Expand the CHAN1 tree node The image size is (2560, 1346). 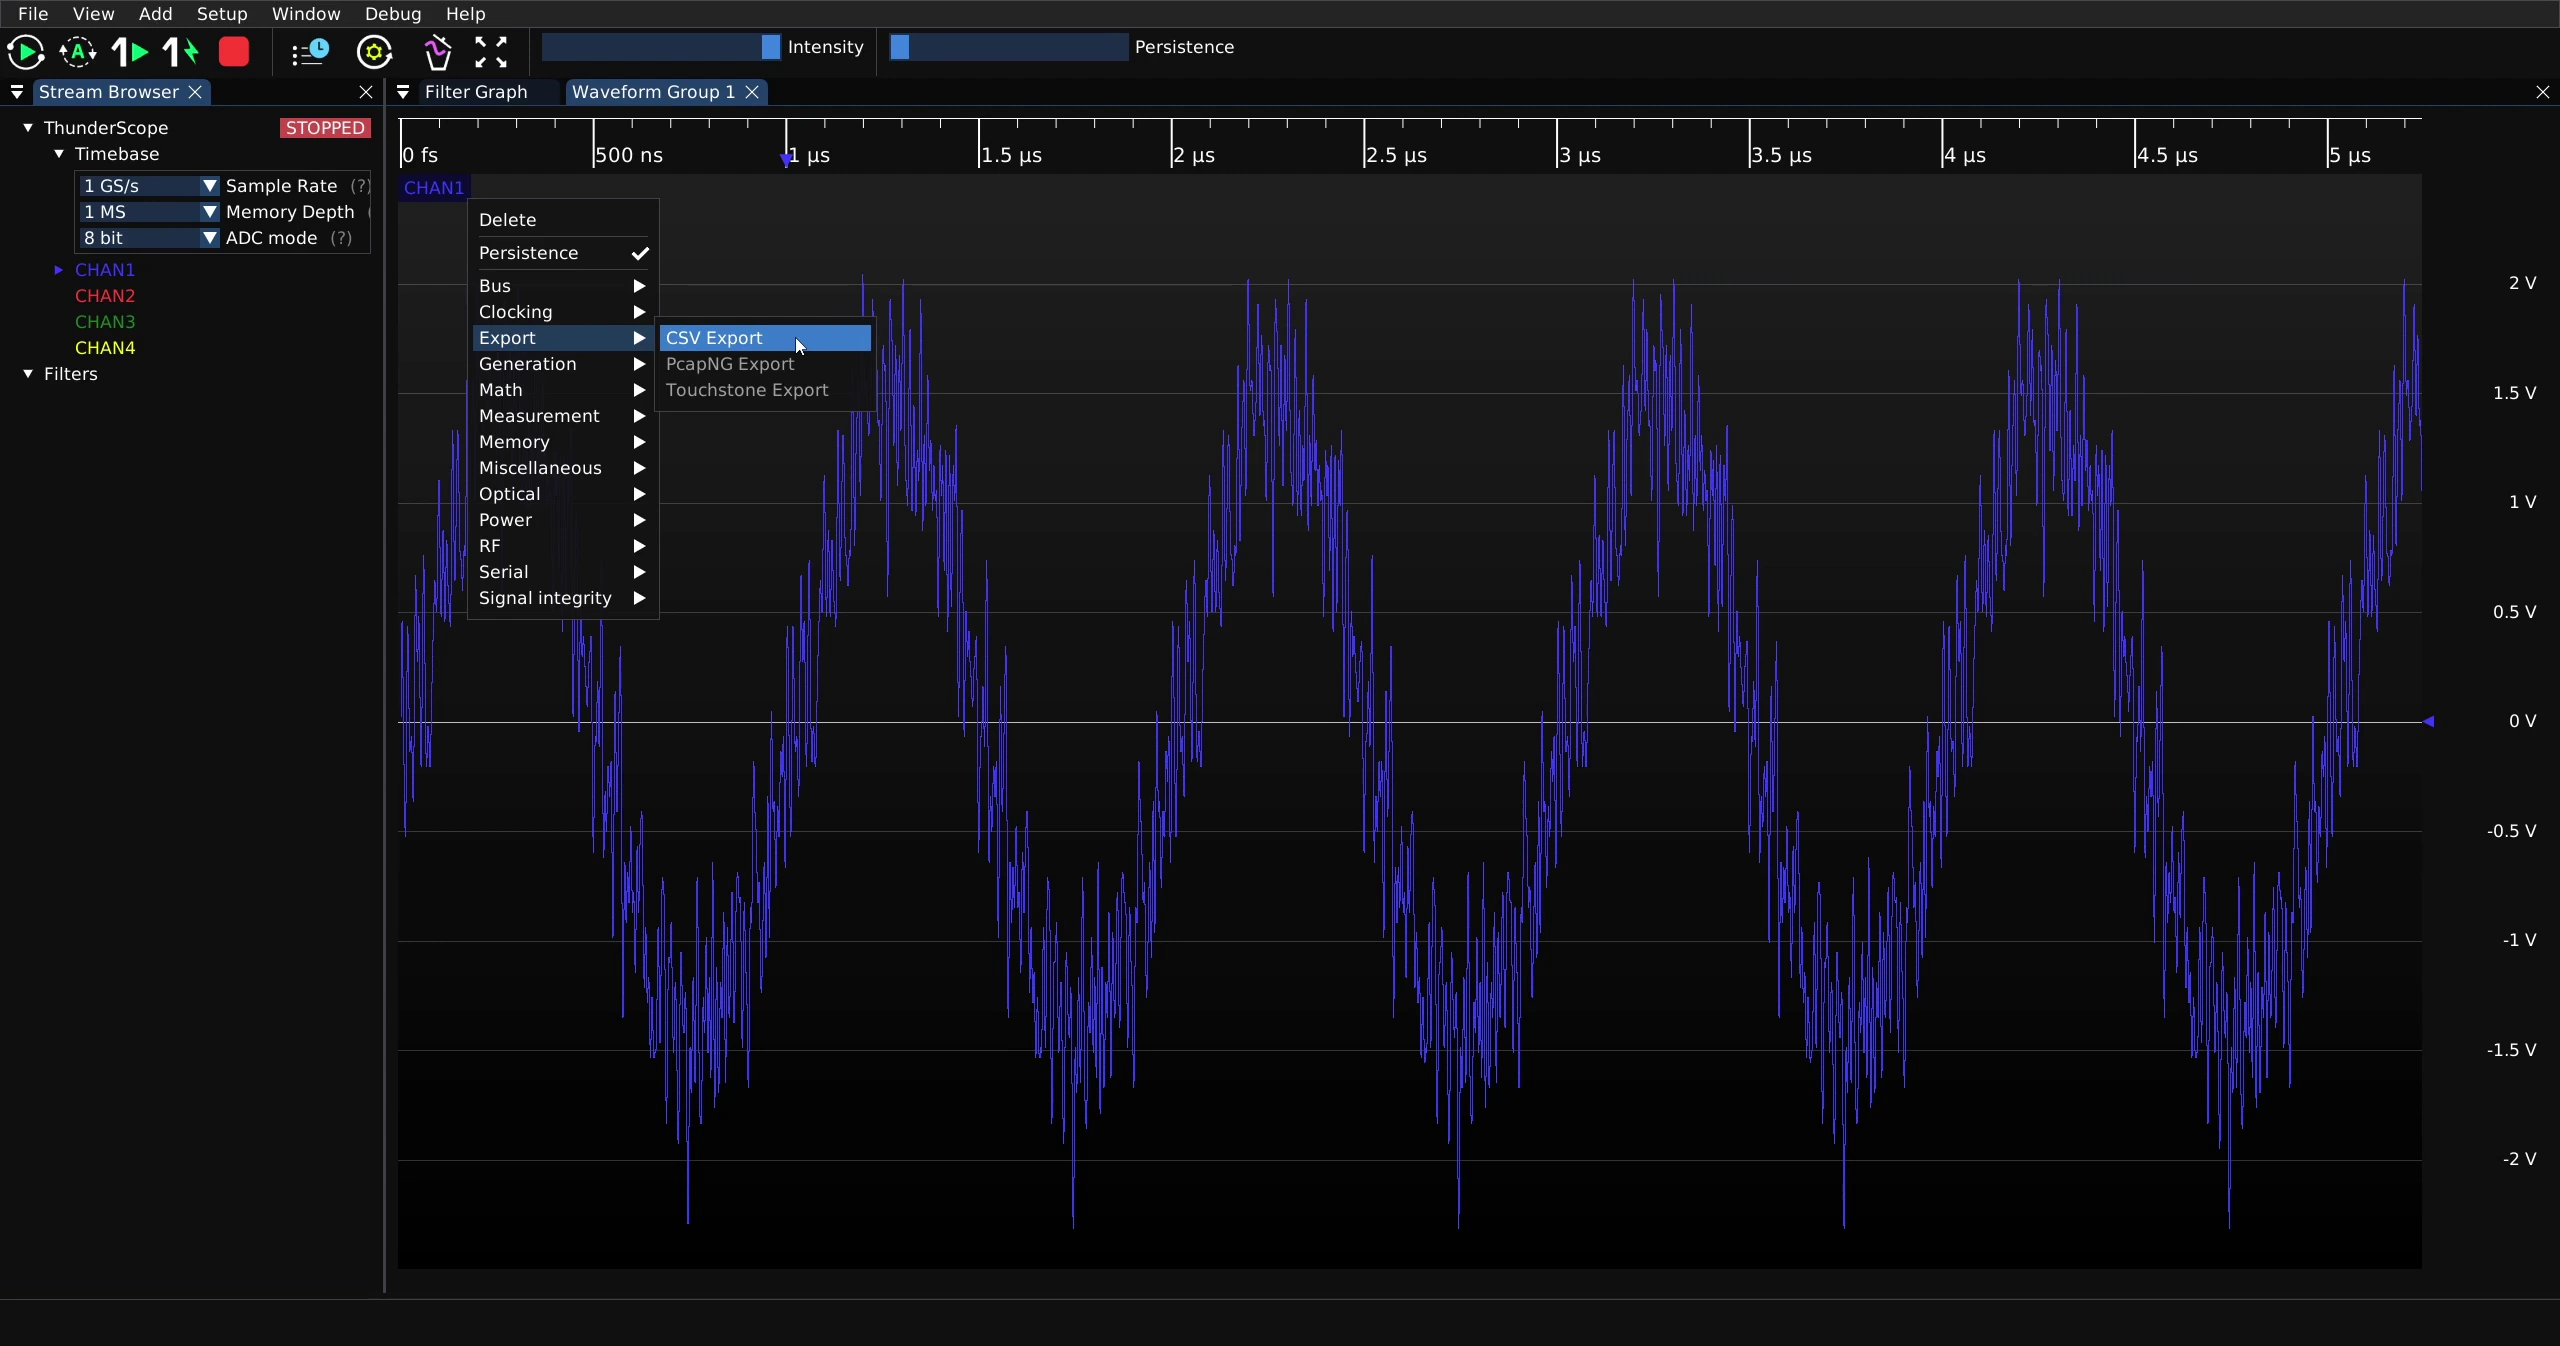[59, 270]
